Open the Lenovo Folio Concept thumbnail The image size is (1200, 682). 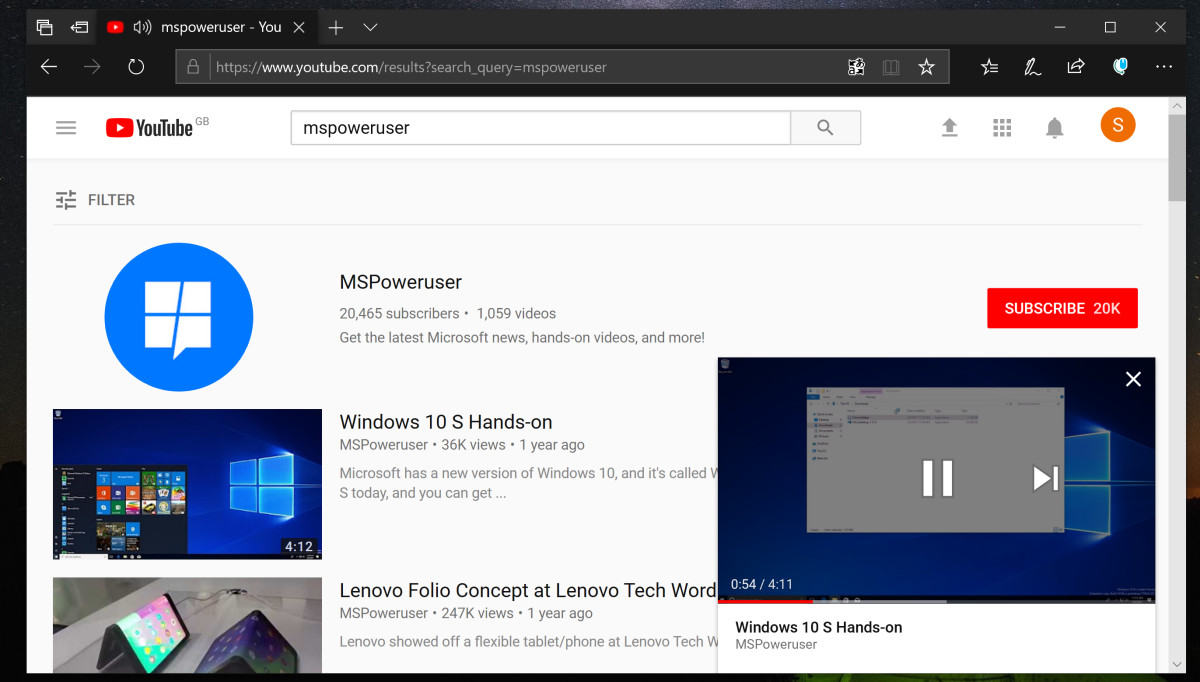click(x=187, y=625)
